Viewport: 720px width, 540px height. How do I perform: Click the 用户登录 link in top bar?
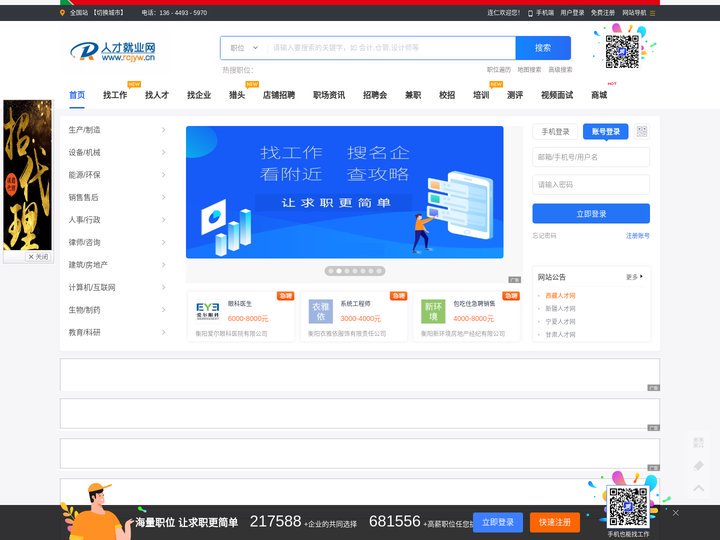(x=572, y=13)
